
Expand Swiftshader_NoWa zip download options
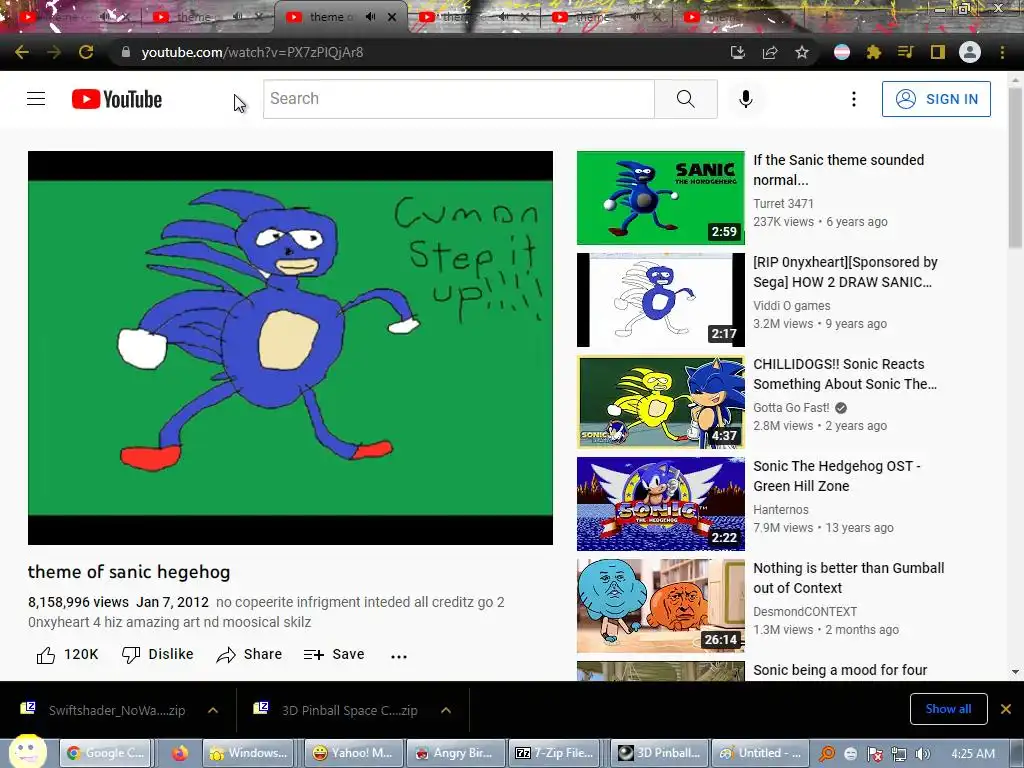pyautogui.click(x=213, y=710)
